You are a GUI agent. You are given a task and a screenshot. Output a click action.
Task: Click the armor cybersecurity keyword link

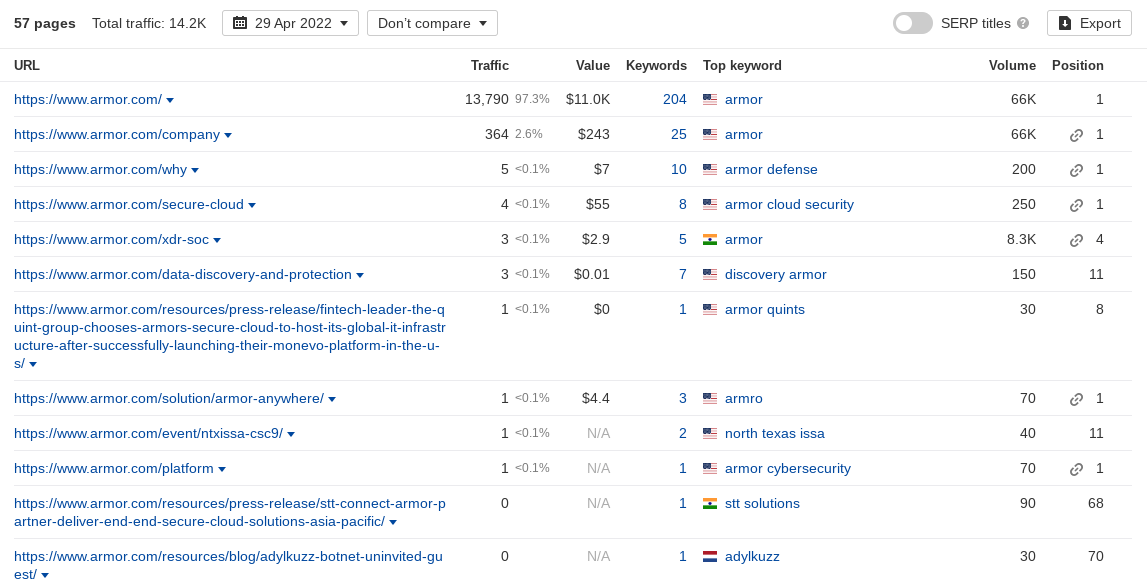tap(788, 469)
